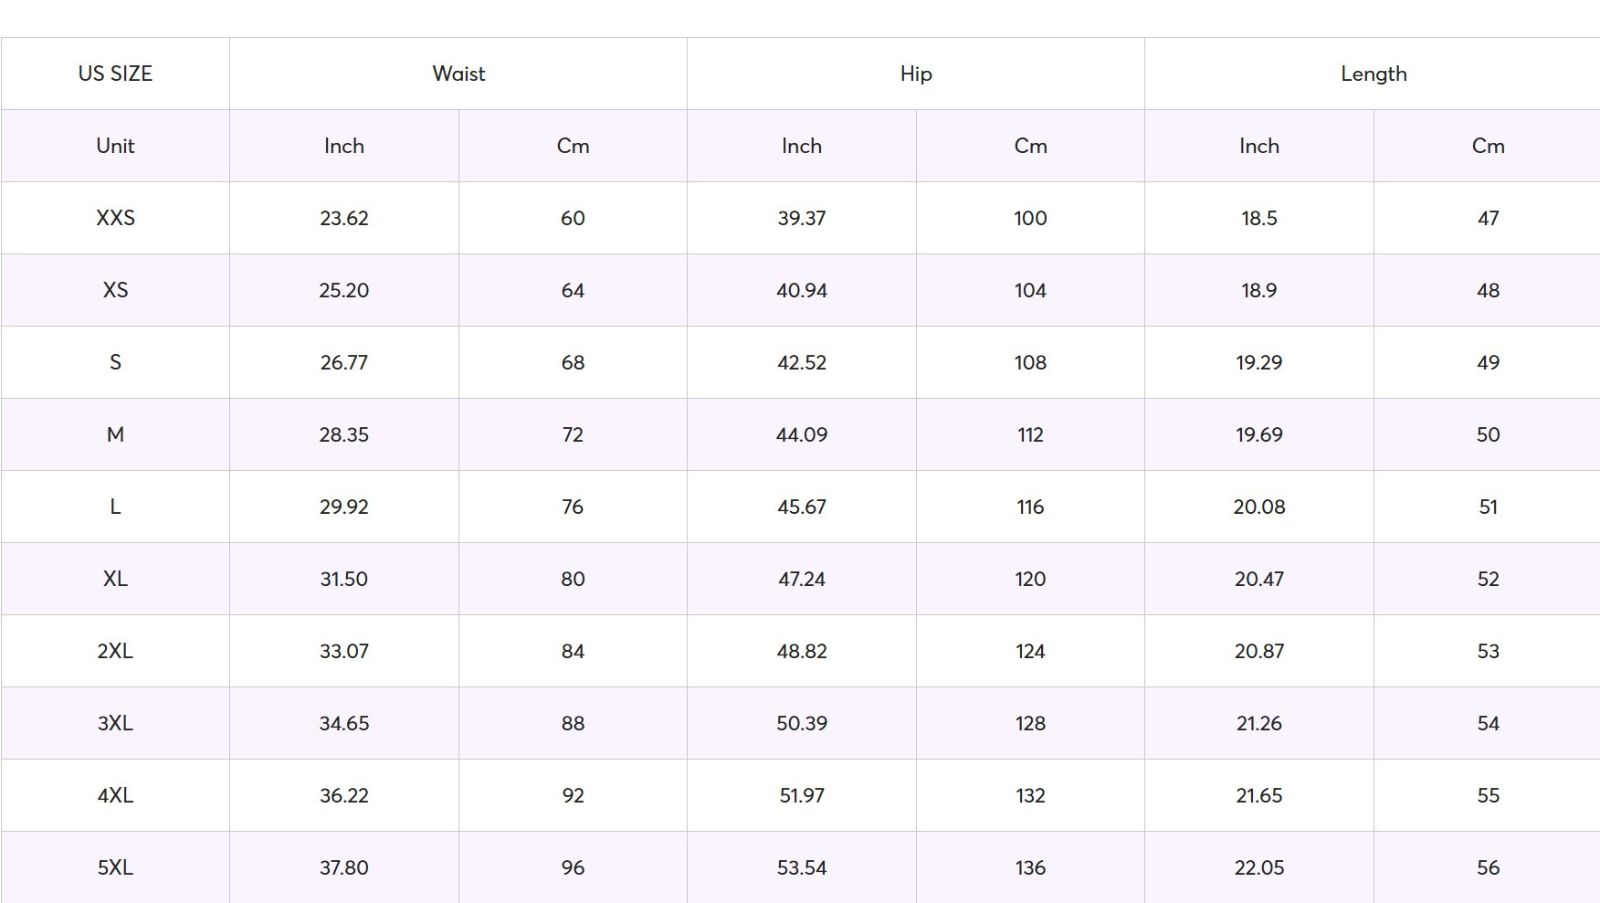Click hip inch value 45.67
Screen dimensions: 1600x903
point(801,507)
